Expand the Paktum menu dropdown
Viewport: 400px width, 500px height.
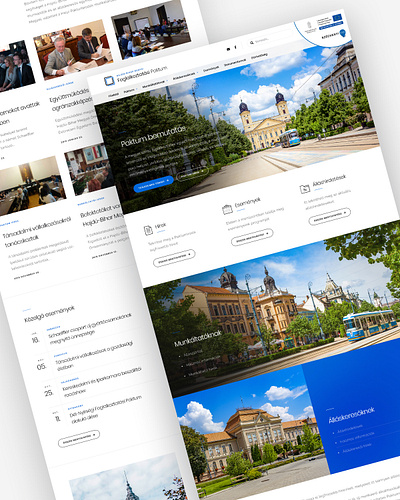click(130, 90)
